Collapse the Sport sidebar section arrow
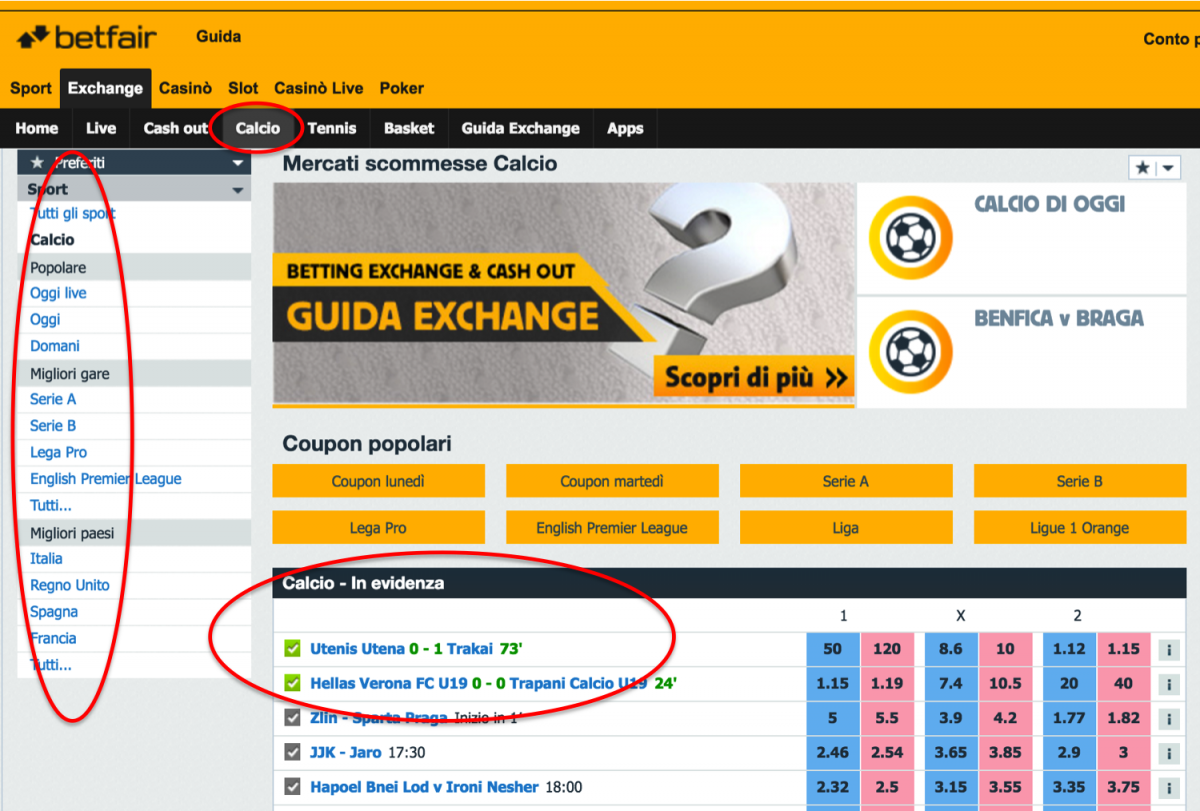Image resolution: width=1200 pixels, height=811 pixels. (237, 190)
